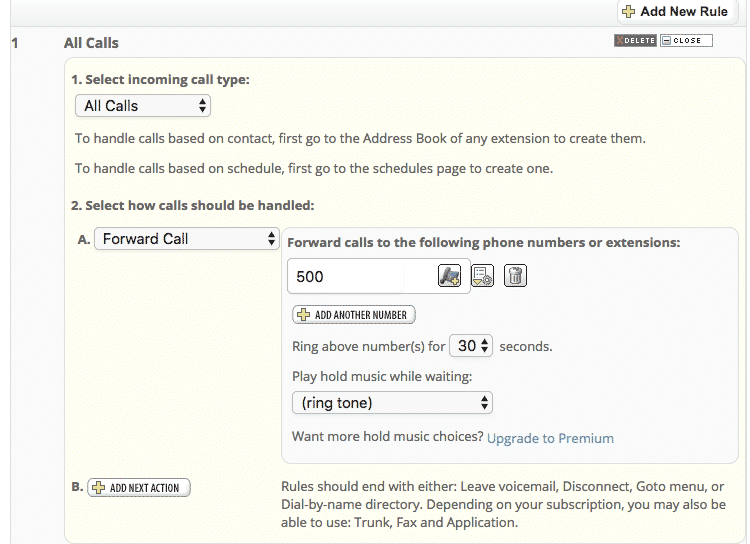Open the Forward Call action dropdown

[x=187, y=239]
